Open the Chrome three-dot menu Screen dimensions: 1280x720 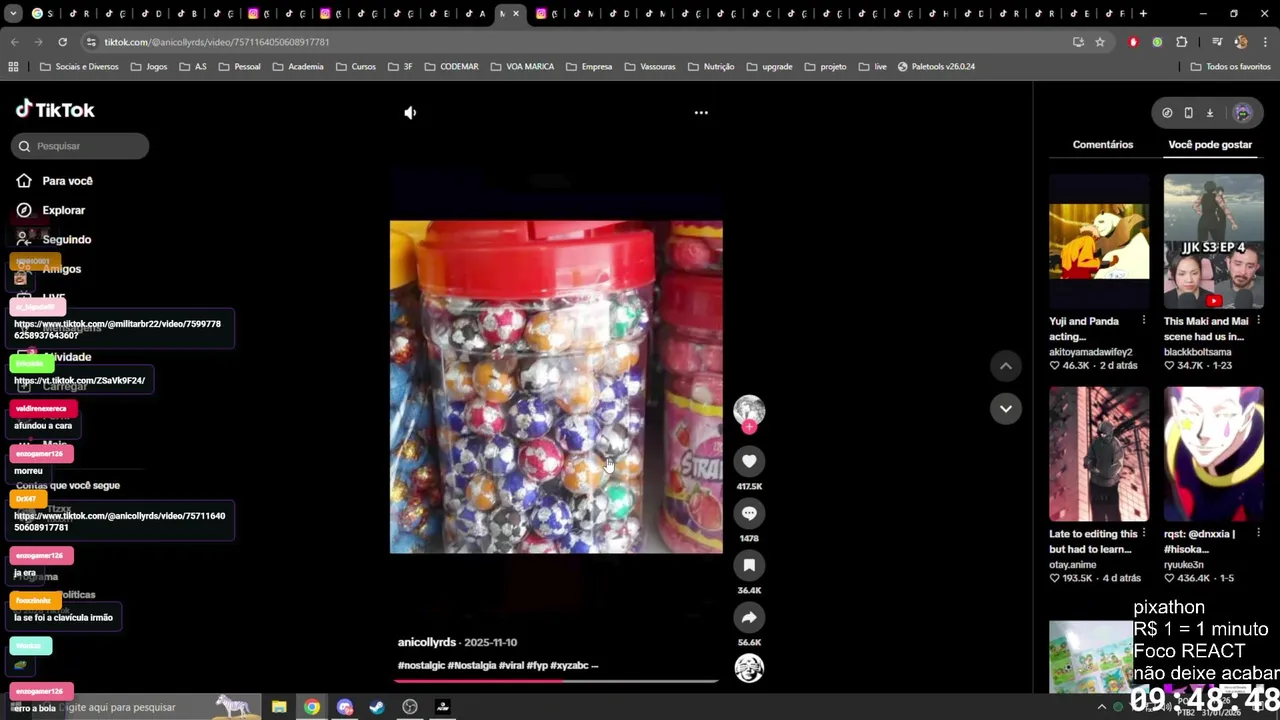click(1265, 42)
